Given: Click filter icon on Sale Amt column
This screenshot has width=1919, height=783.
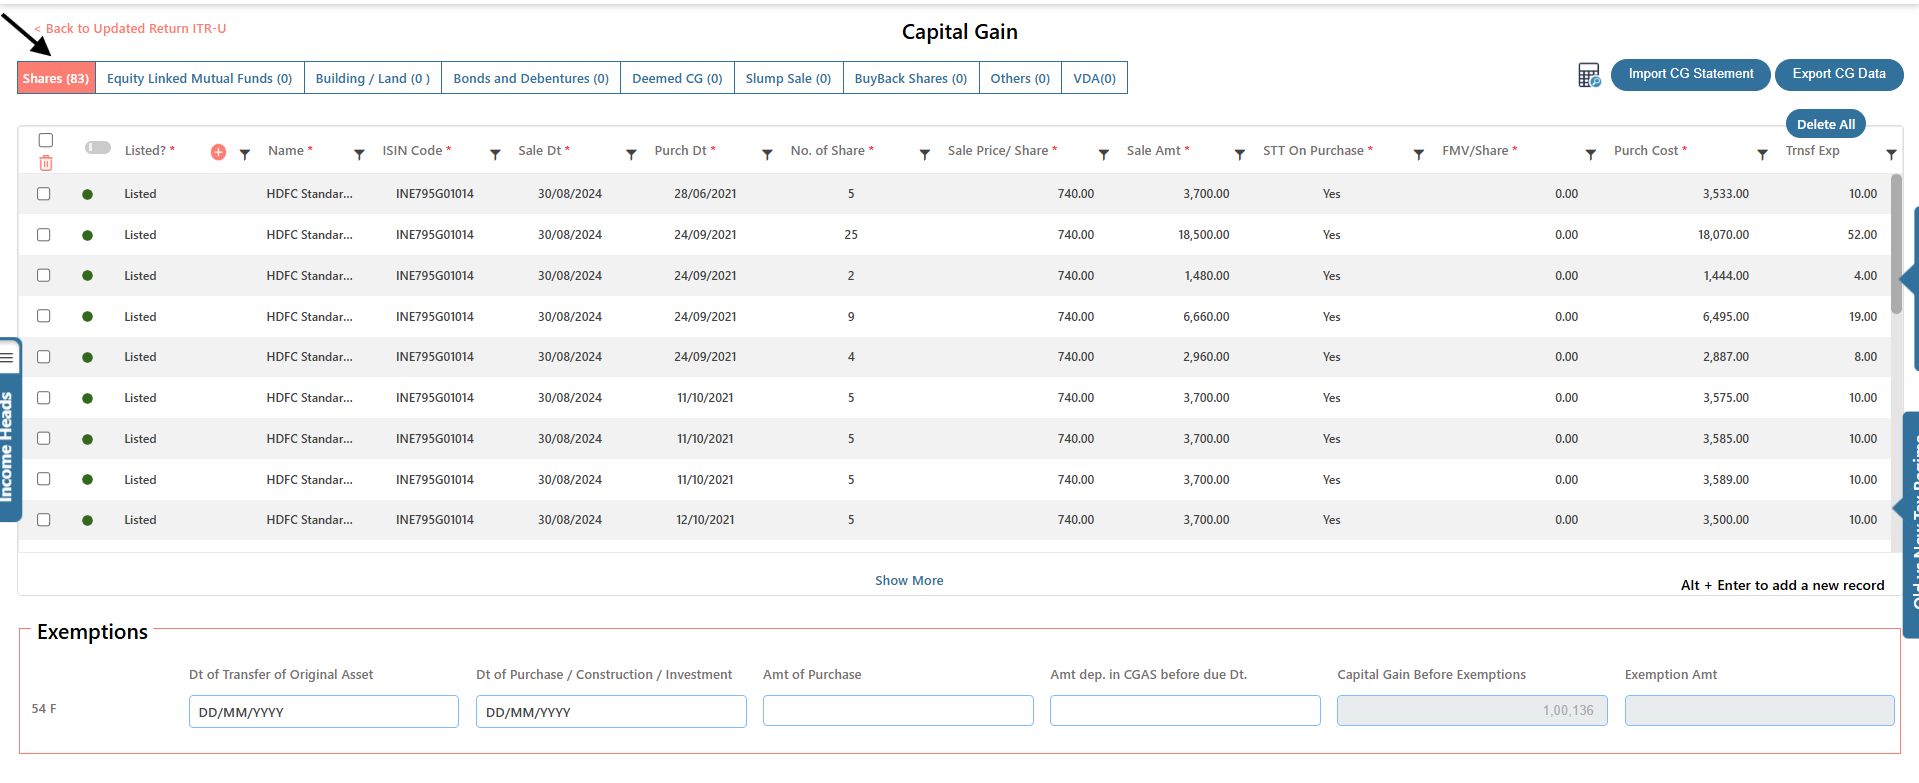Looking at the screenshot, I should [x=1239, y=155].
